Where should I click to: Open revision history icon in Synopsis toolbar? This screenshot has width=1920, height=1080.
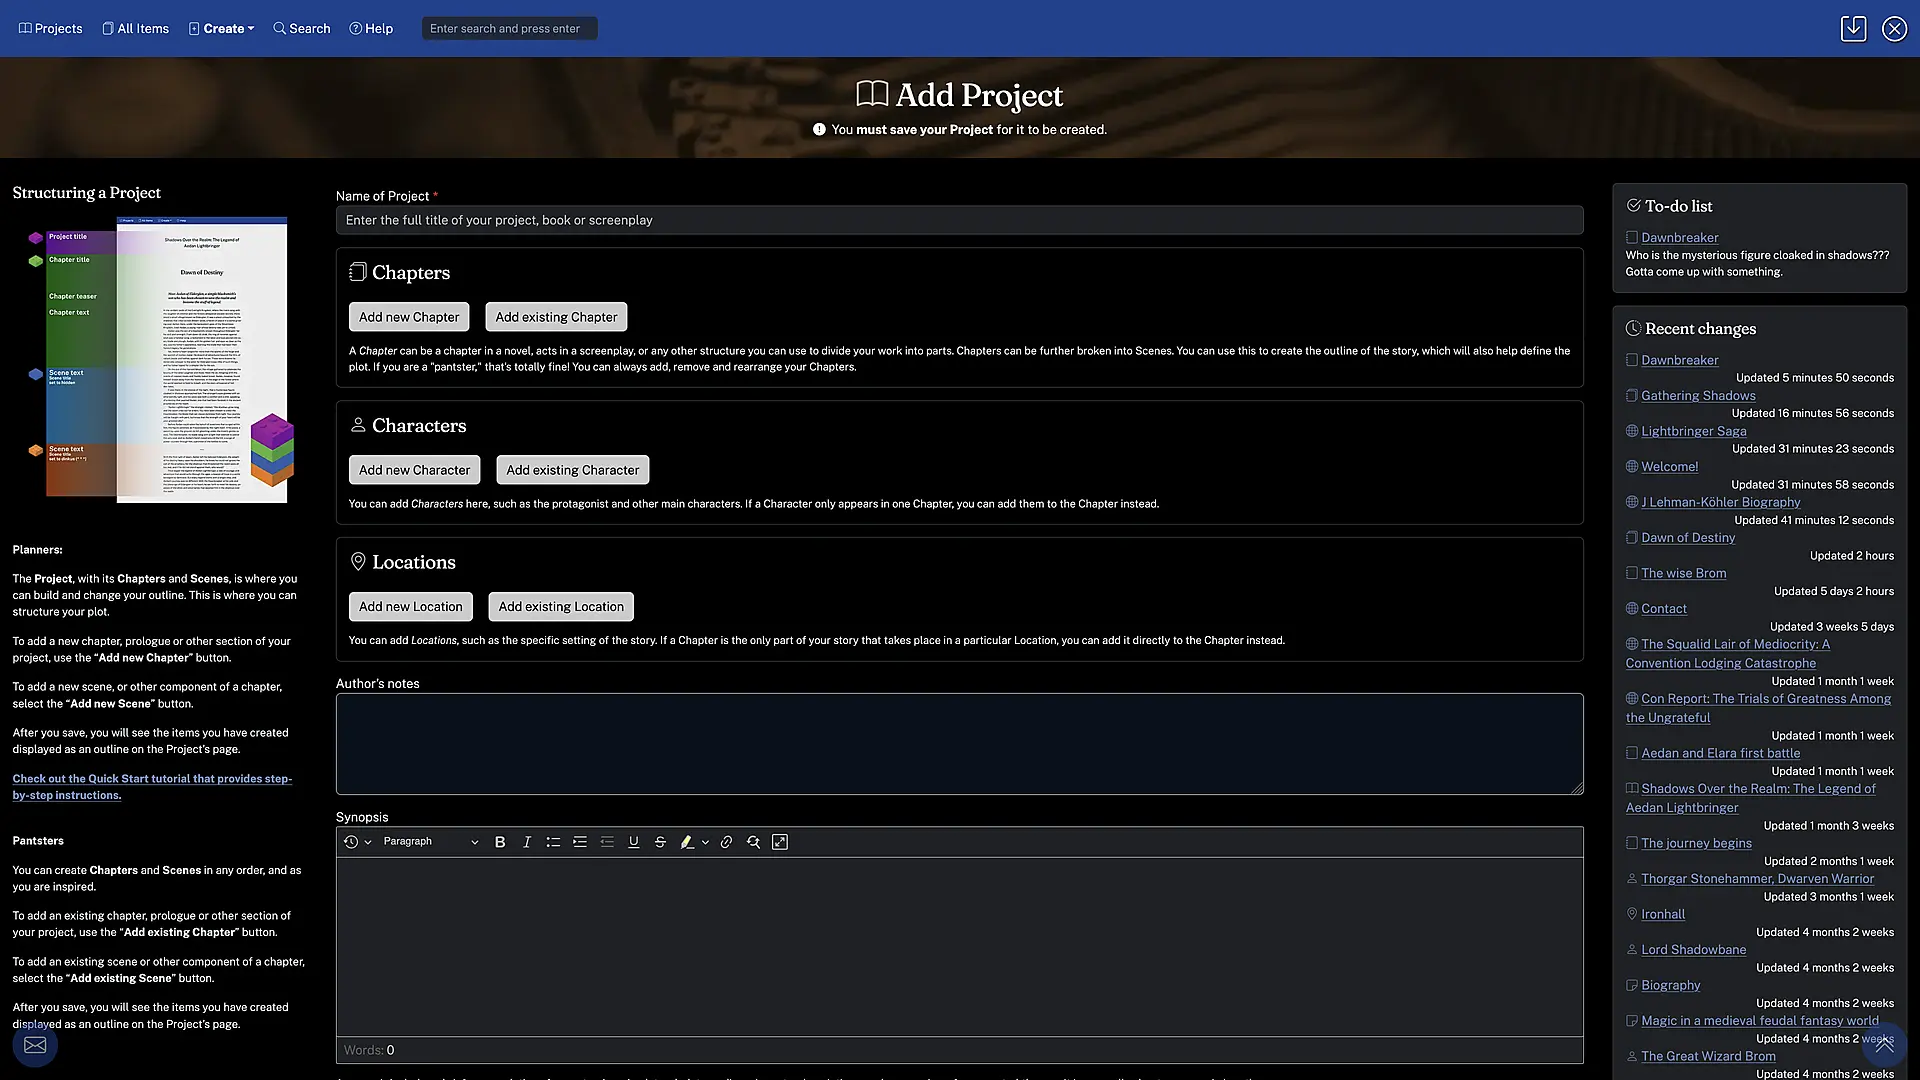point(351,842)
